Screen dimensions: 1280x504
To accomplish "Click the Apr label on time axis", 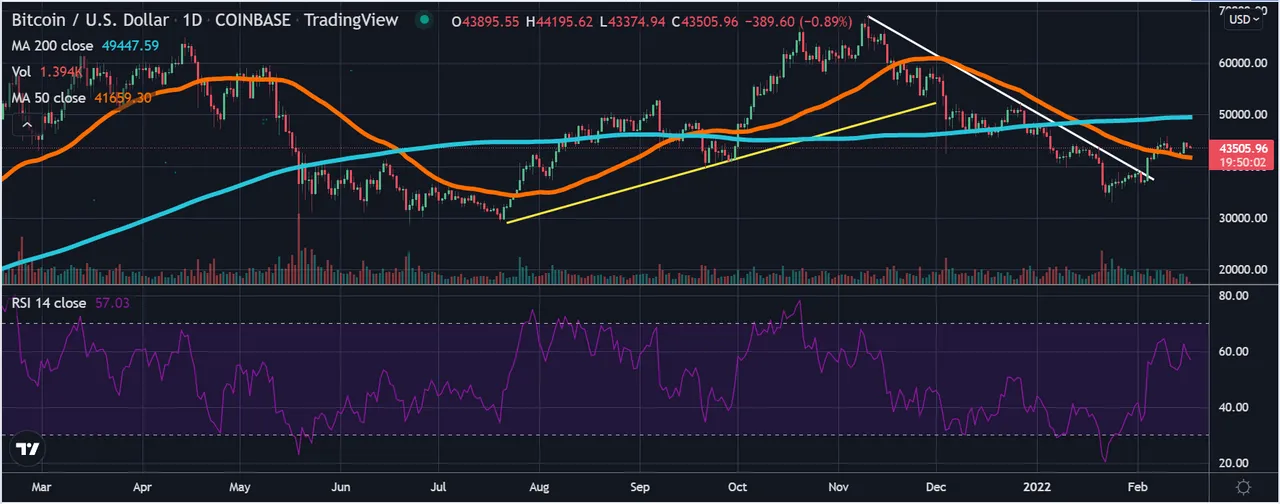I will click(x=143, y=487).
